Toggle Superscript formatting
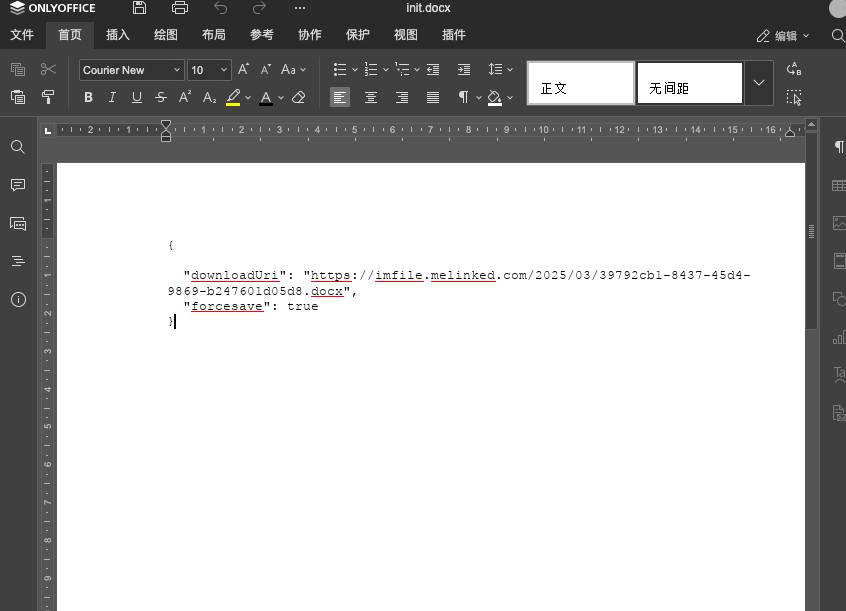This screenshot has width=846, height=611. [x=185, y=97]
